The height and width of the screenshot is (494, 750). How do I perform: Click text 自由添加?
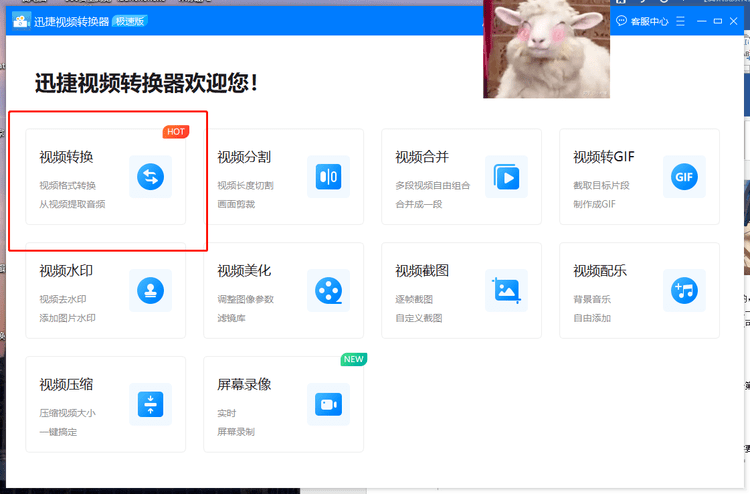[592, 318]
